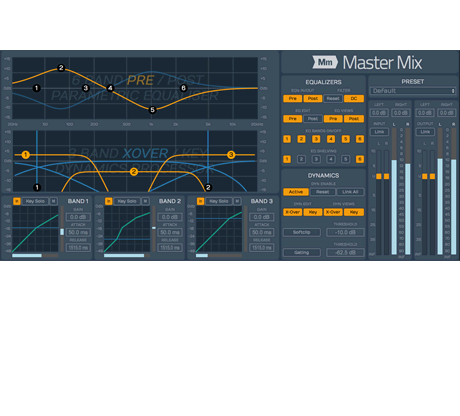Click the output right 0.0 dB field
Screen dimensions: 460x416
[x=447, y=113]
